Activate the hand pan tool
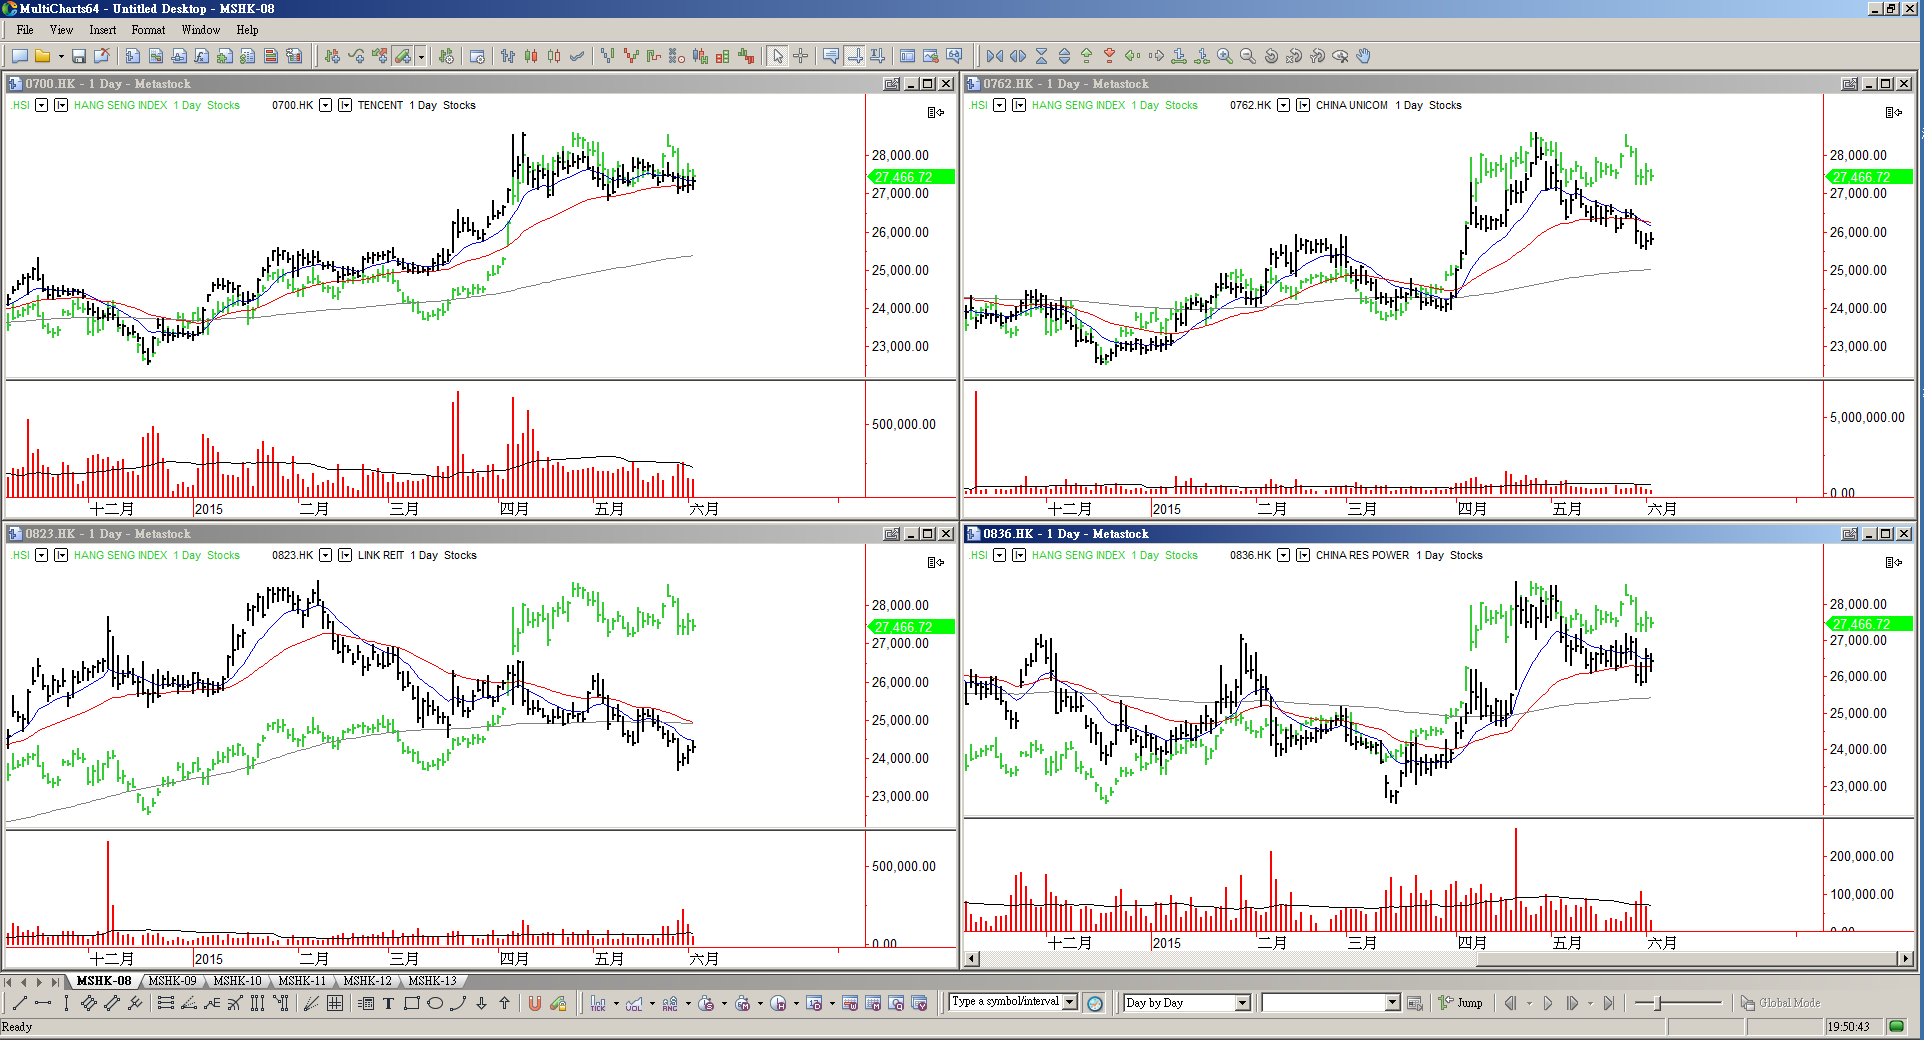This screenshot has height=1057, width=1924. (x=1363, y=56)
